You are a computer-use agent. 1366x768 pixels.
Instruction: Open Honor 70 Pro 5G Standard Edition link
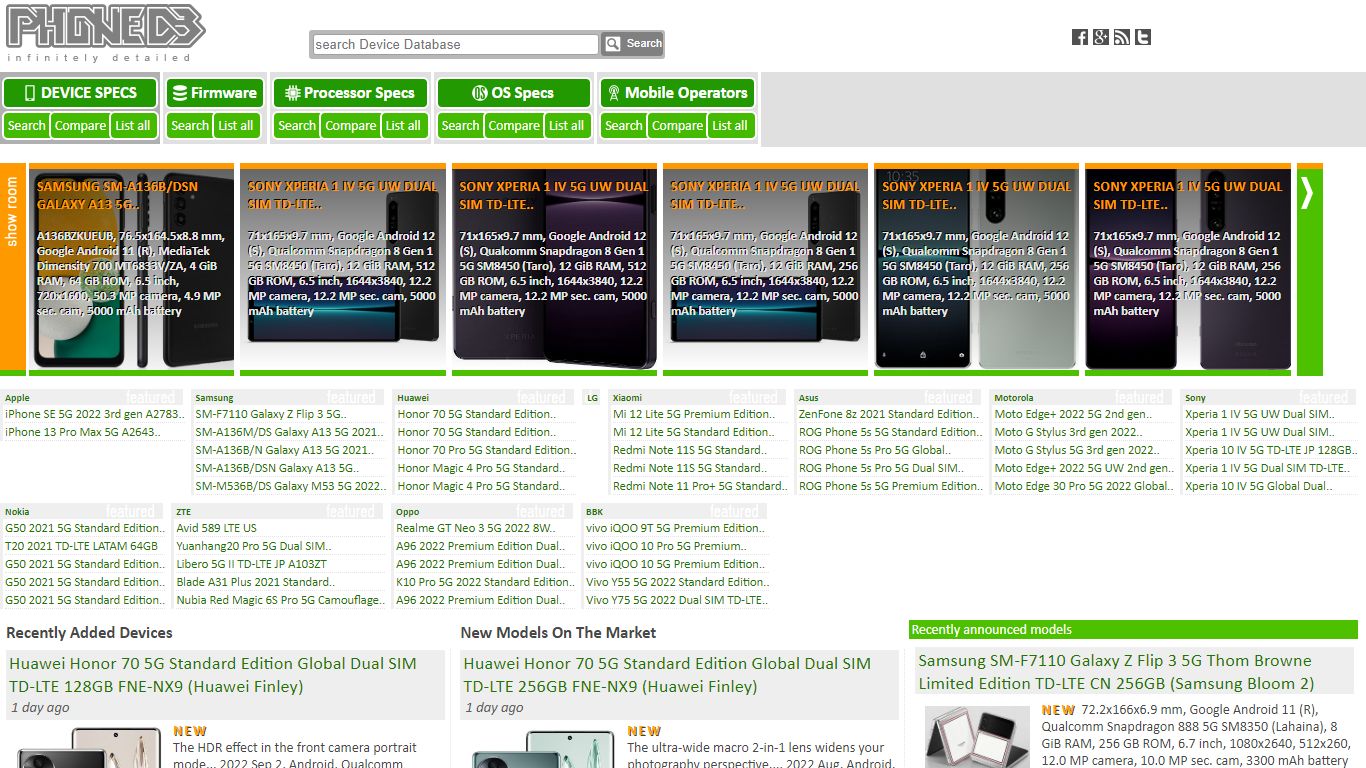coord(486,450)
